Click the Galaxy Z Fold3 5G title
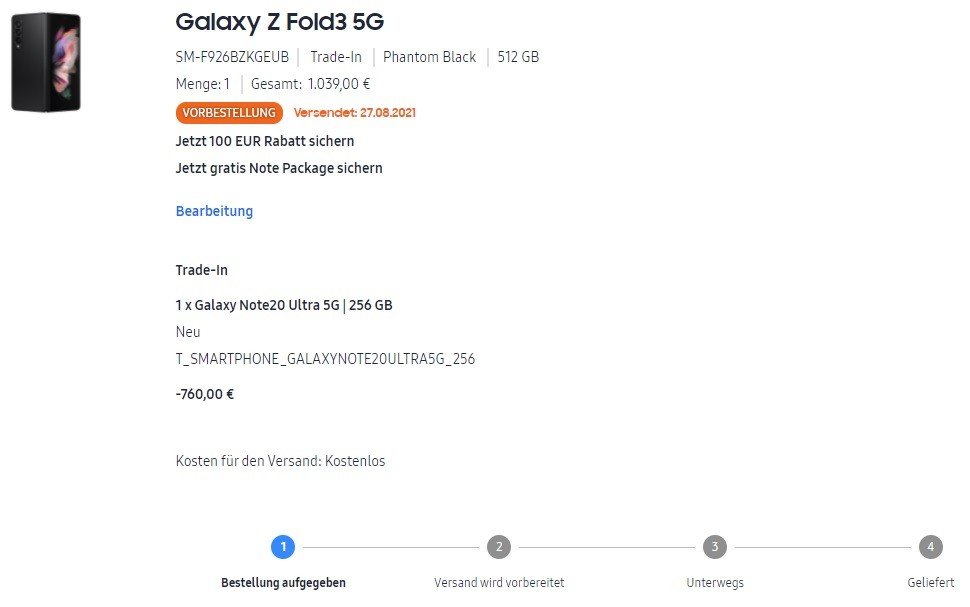This screenshot has height=607, width=970. [x=280, y=22]
